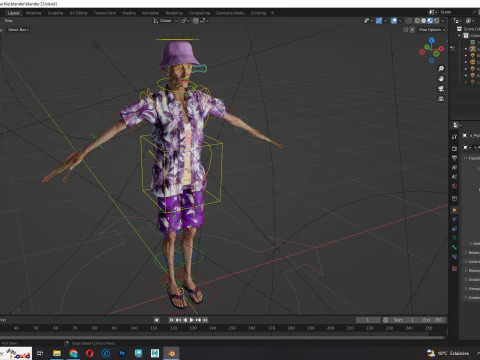This screenshot has height=360, width=480.
Task: Open the Scripting workspace tab
Action: click(x=258, y=13)
